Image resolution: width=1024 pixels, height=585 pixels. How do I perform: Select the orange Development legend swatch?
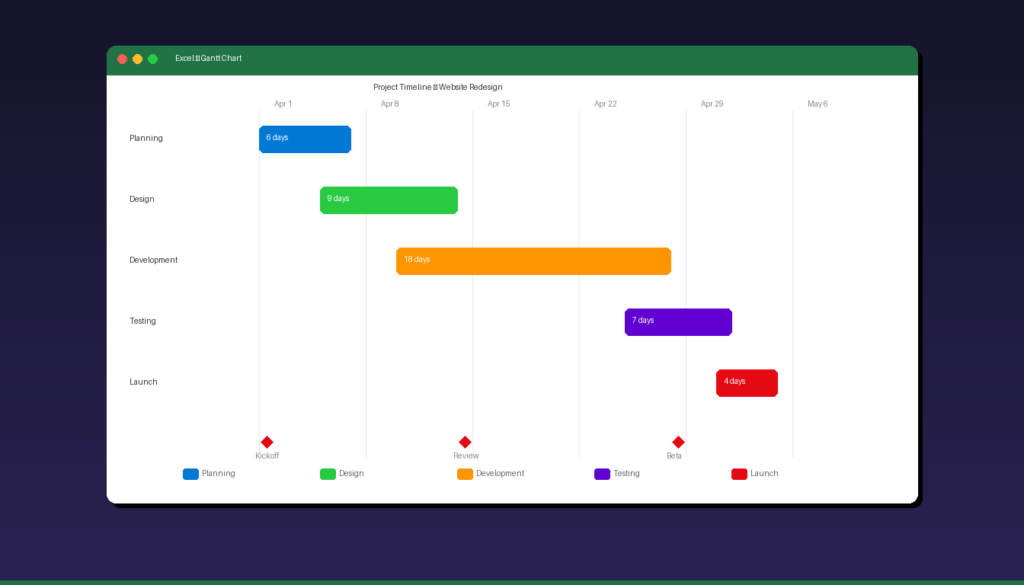point(465,473)
